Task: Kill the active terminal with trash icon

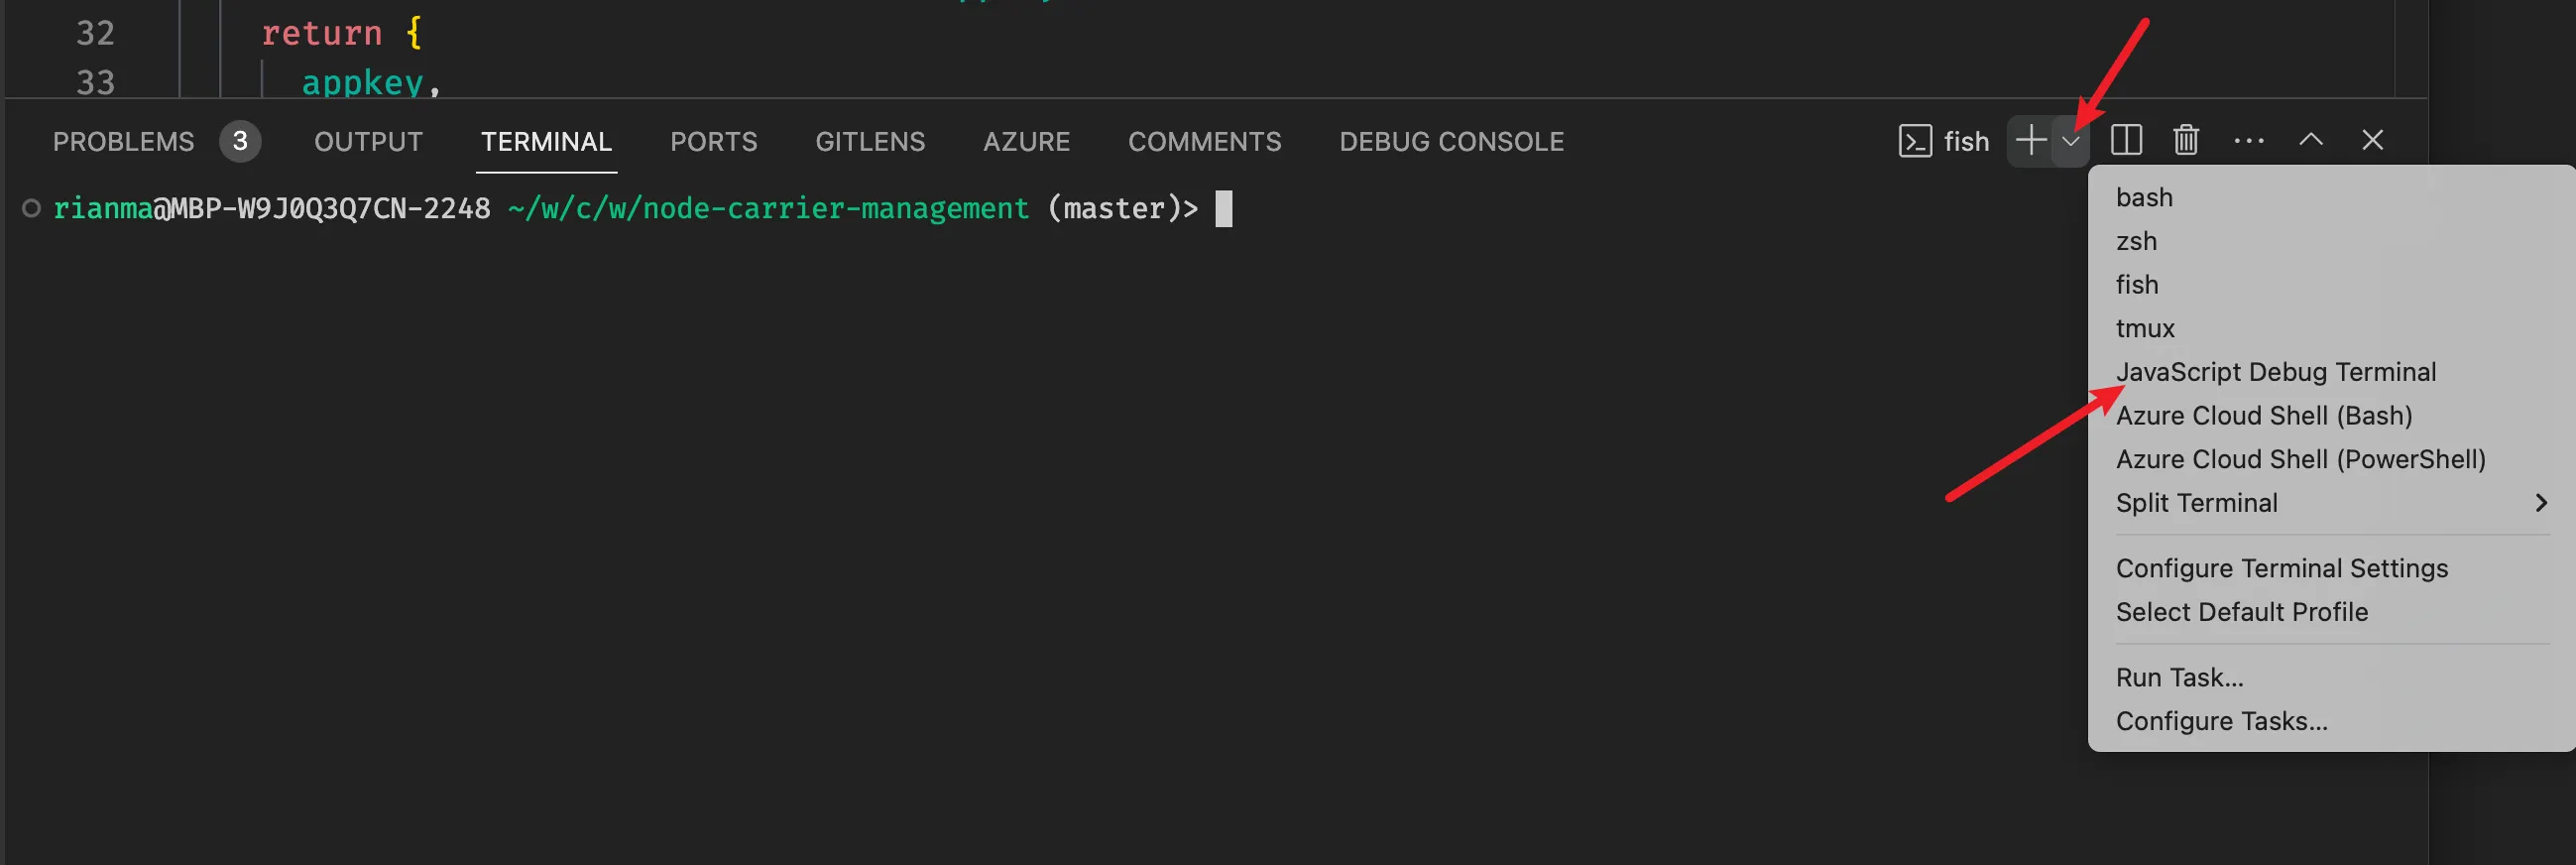Action: tap(2185, 140)
